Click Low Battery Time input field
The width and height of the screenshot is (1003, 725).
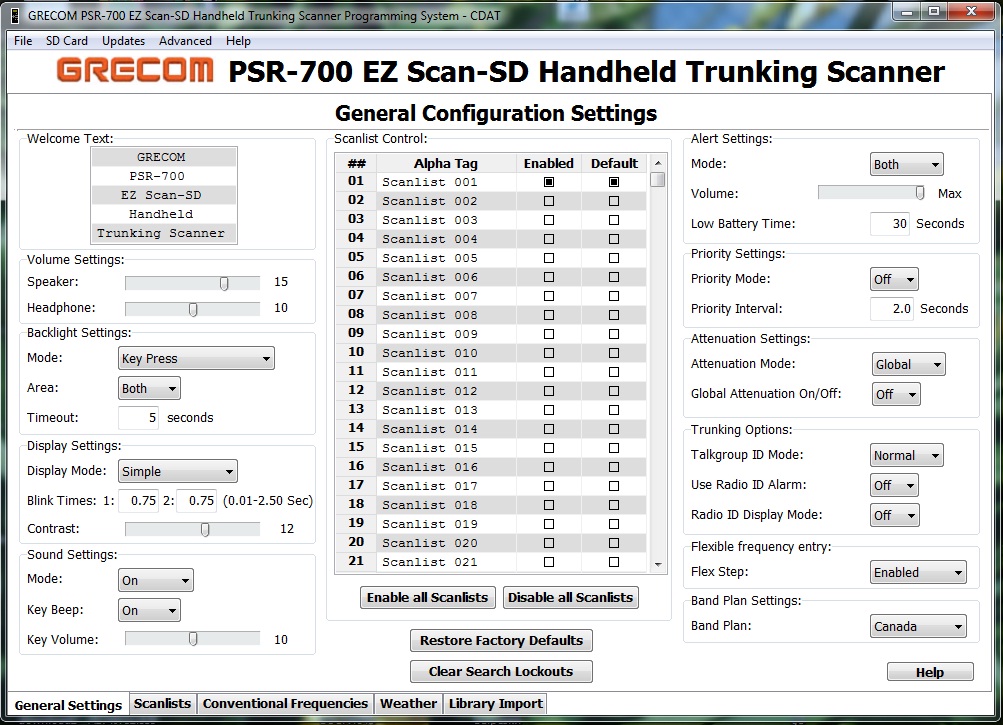tap(890, 223)
